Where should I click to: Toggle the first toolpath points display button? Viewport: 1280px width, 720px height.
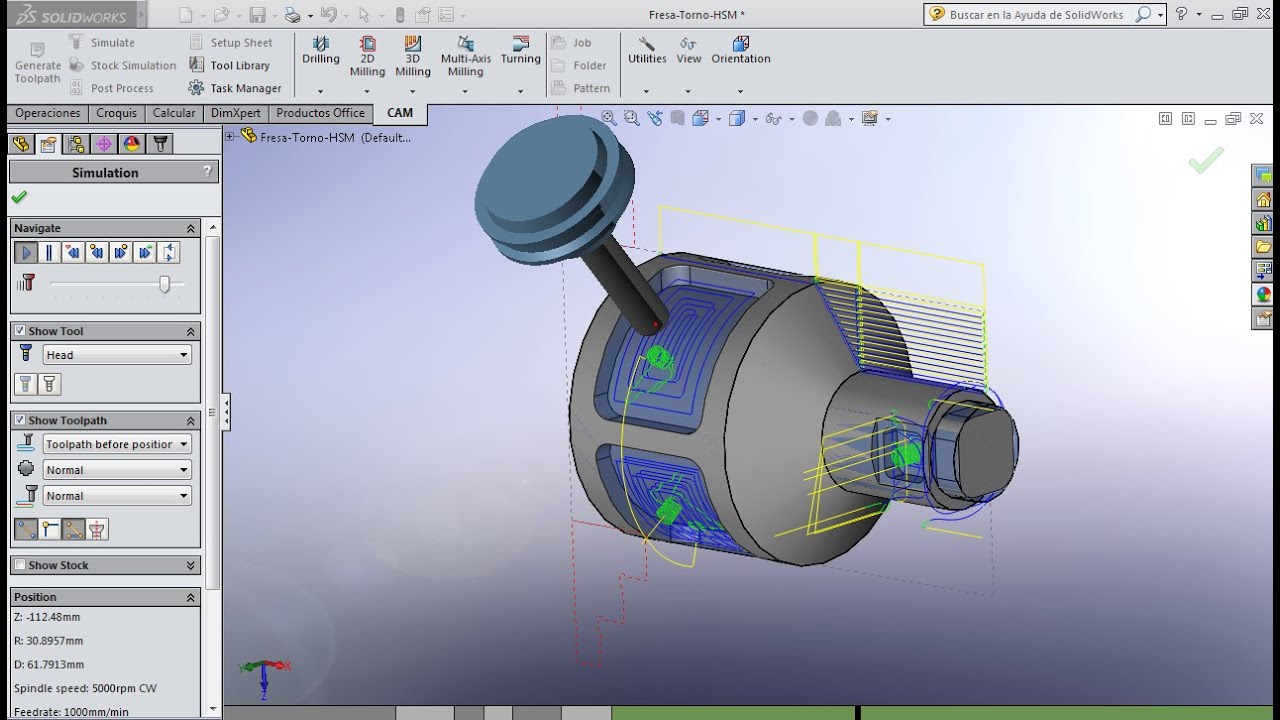26,529
